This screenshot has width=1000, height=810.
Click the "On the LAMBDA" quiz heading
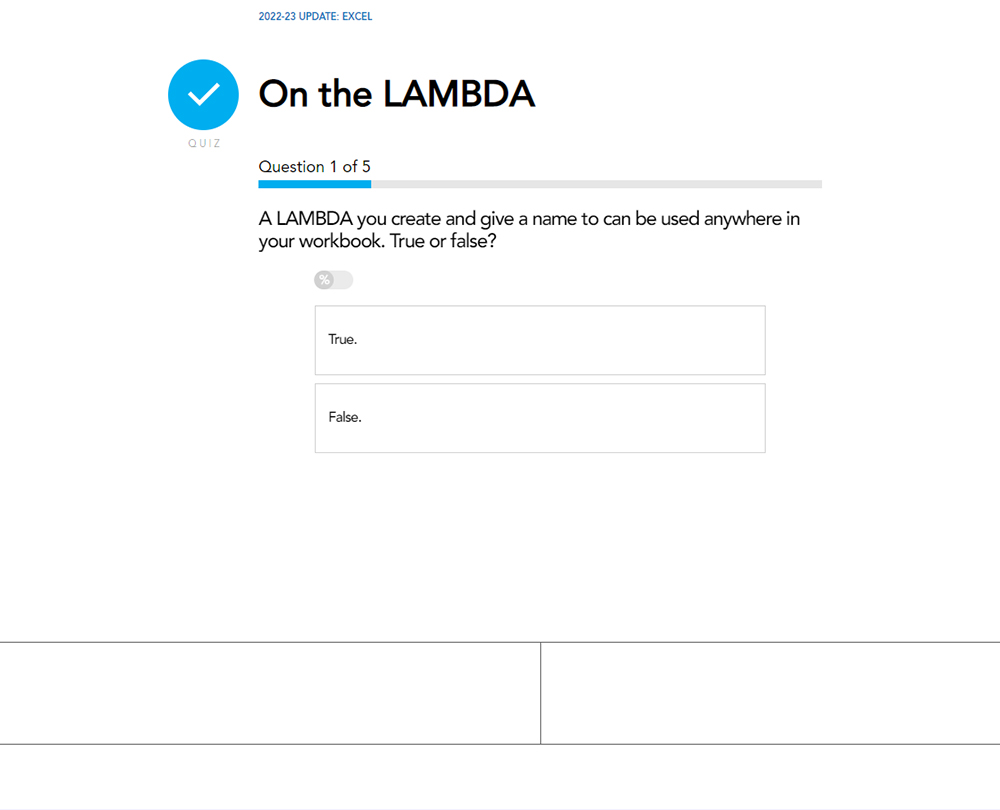[x=397, y=94]
